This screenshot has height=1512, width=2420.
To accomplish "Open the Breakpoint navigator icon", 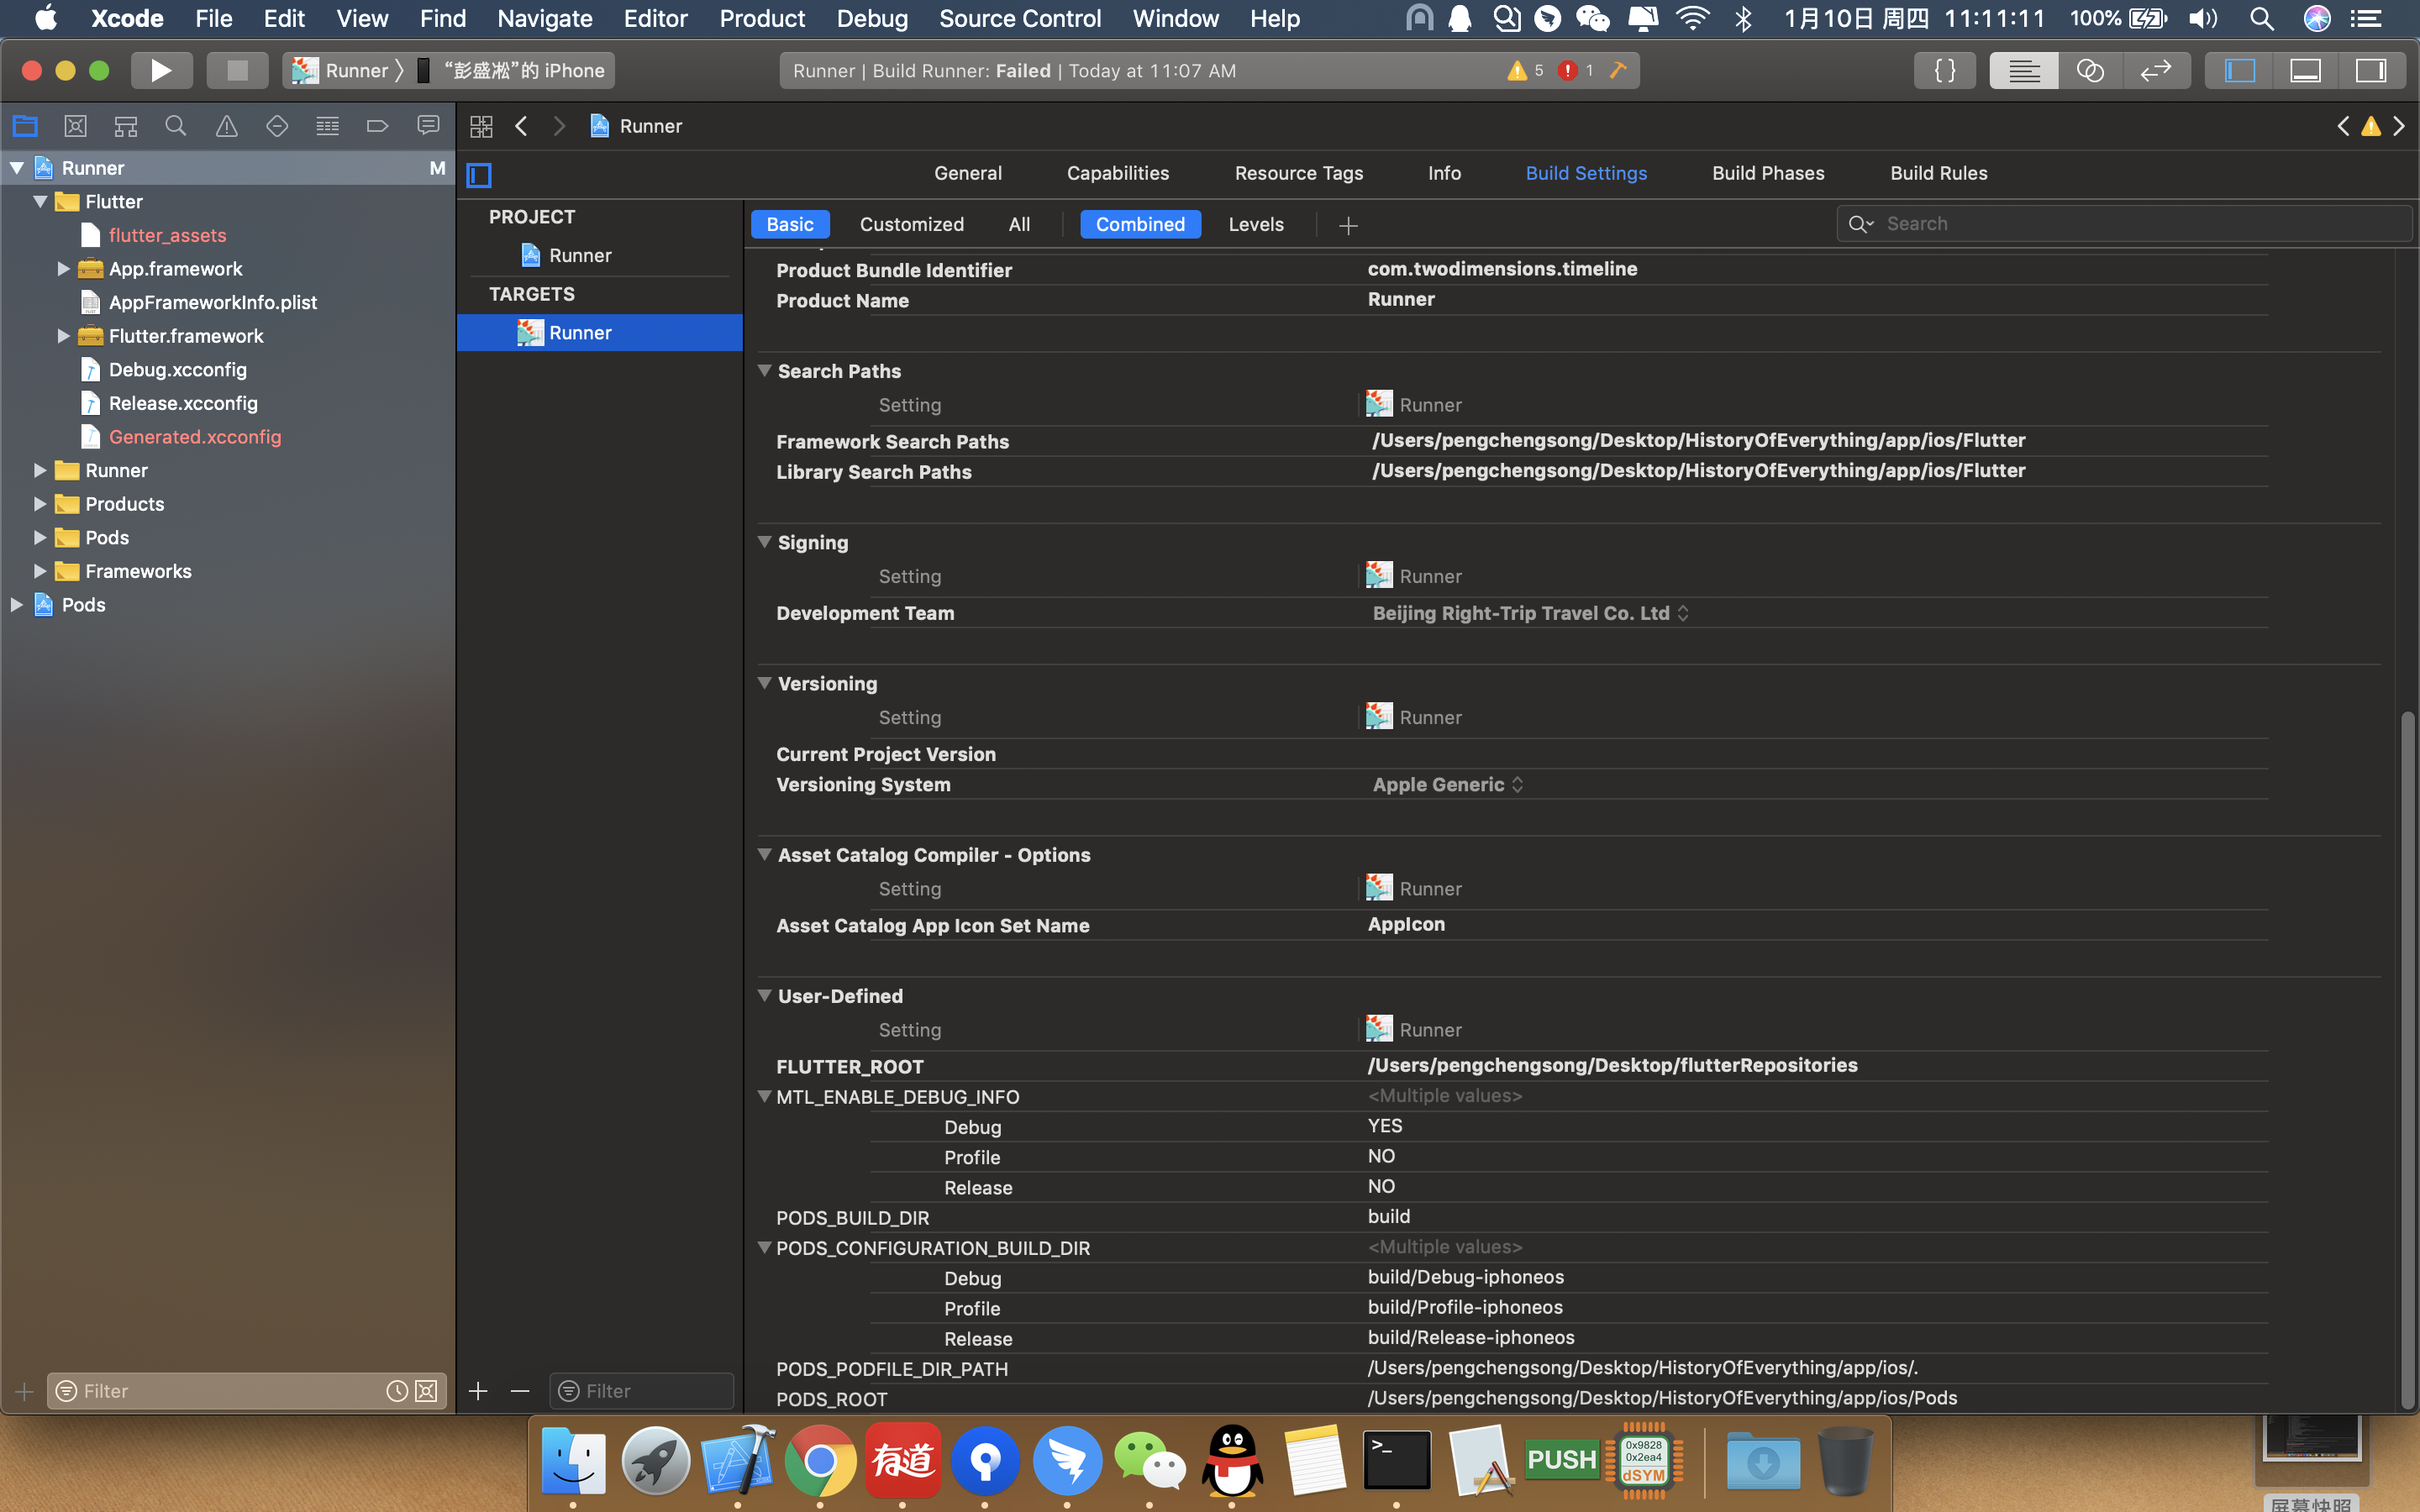I will (x=377, y=126).
